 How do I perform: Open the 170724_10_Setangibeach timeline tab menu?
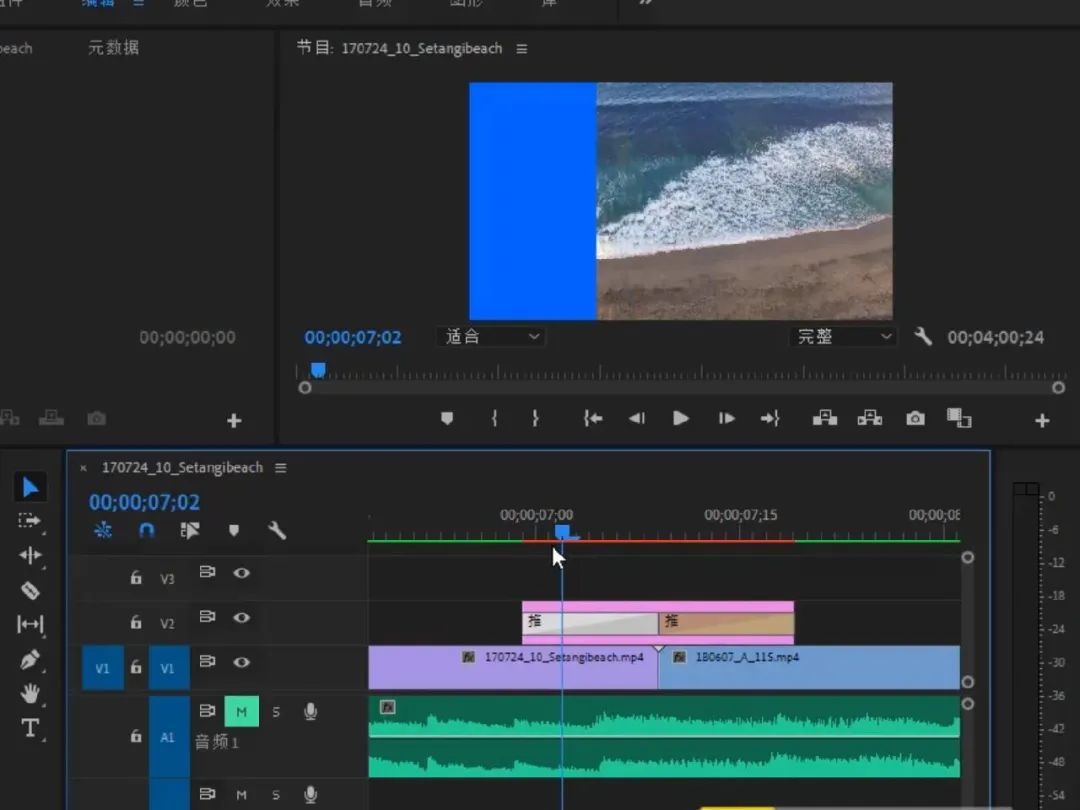tap(281, 468)
